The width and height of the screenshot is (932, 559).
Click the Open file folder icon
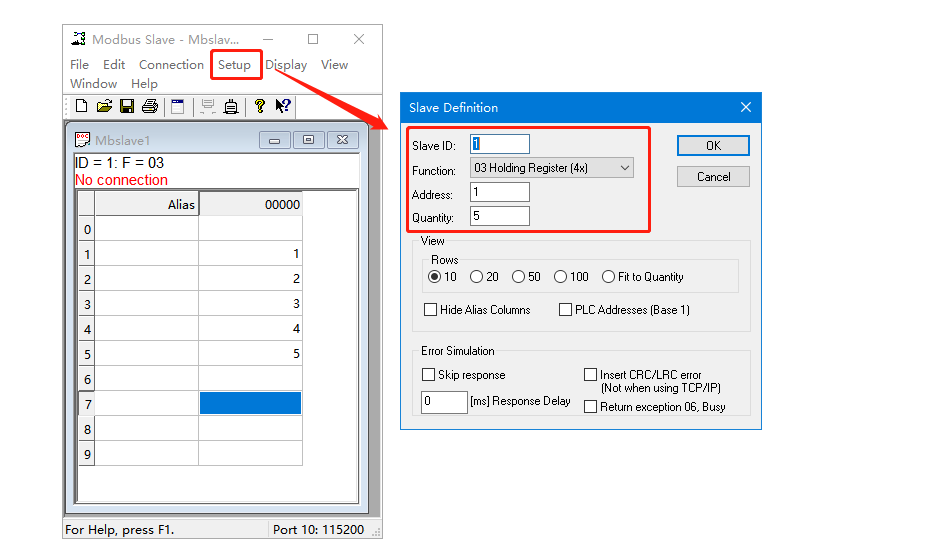click(x=104, y=106)
